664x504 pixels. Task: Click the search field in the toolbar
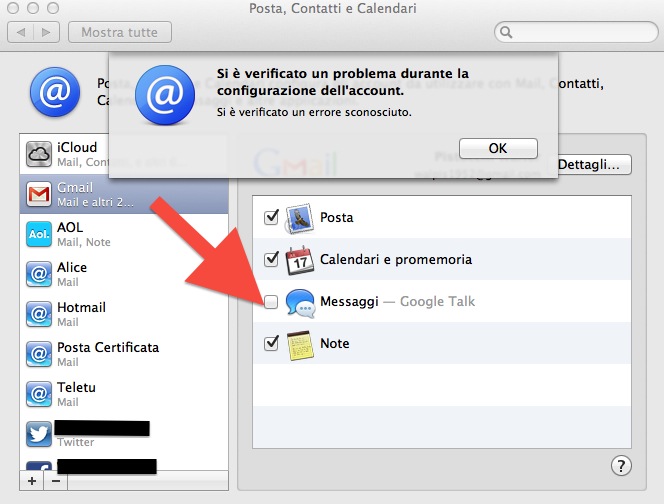[576, 32]
